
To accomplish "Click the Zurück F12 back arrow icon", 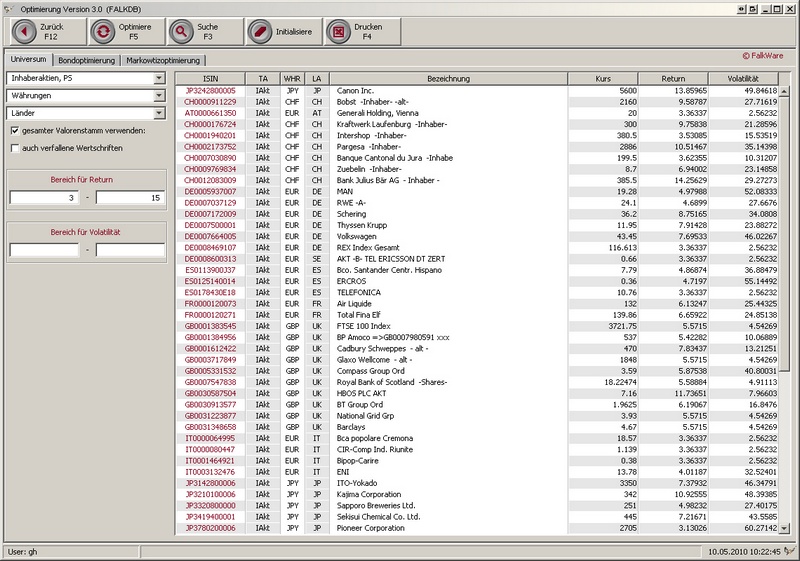I will pos(24,32).
